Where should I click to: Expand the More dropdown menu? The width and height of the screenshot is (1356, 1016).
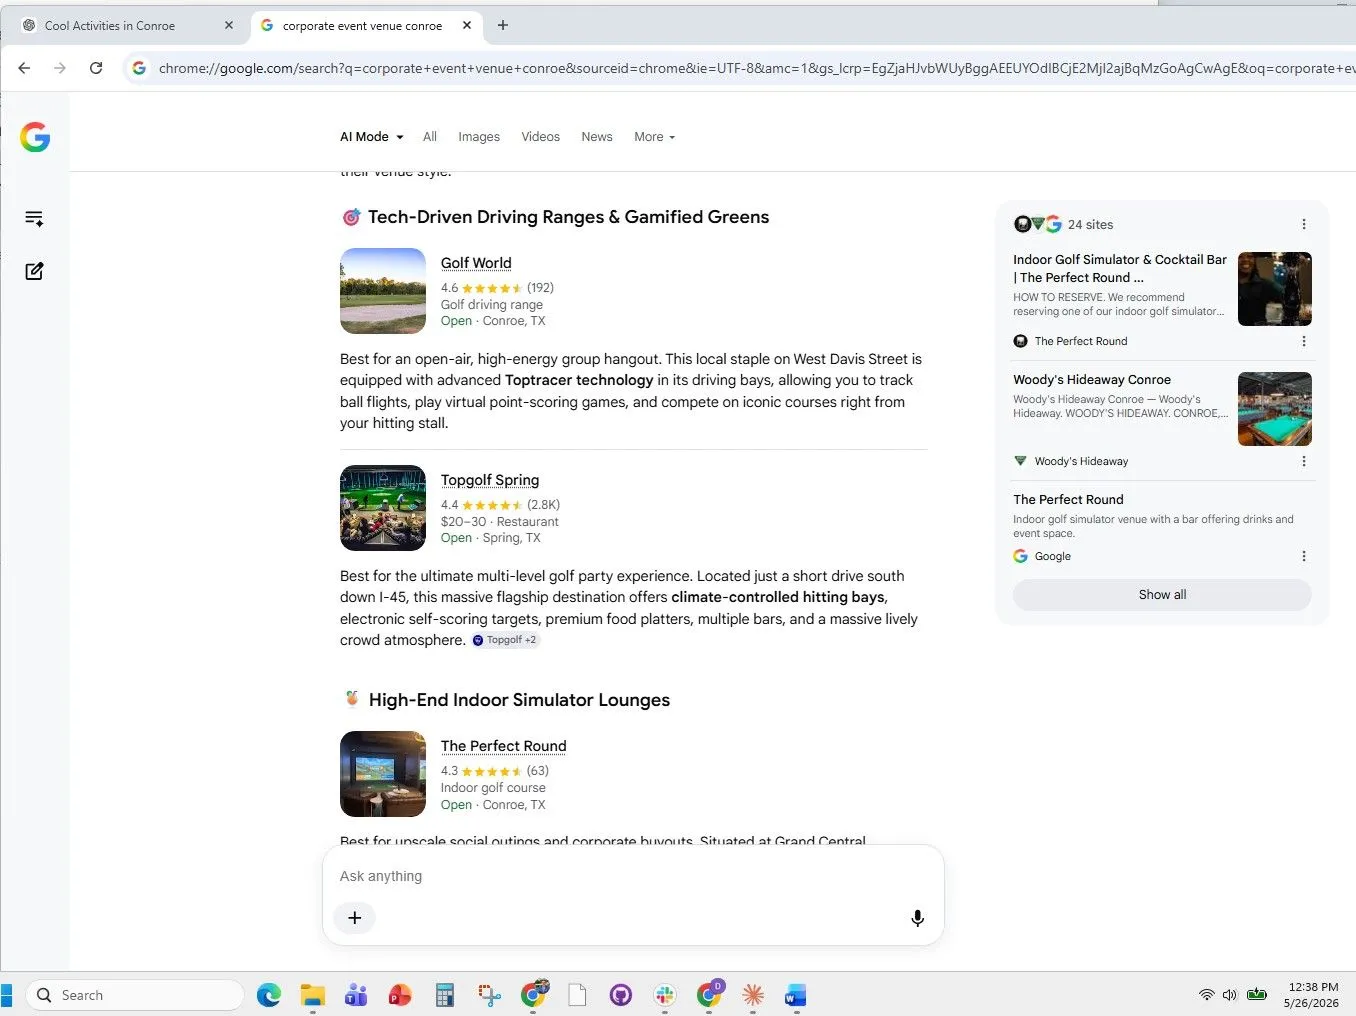(654, 137)
